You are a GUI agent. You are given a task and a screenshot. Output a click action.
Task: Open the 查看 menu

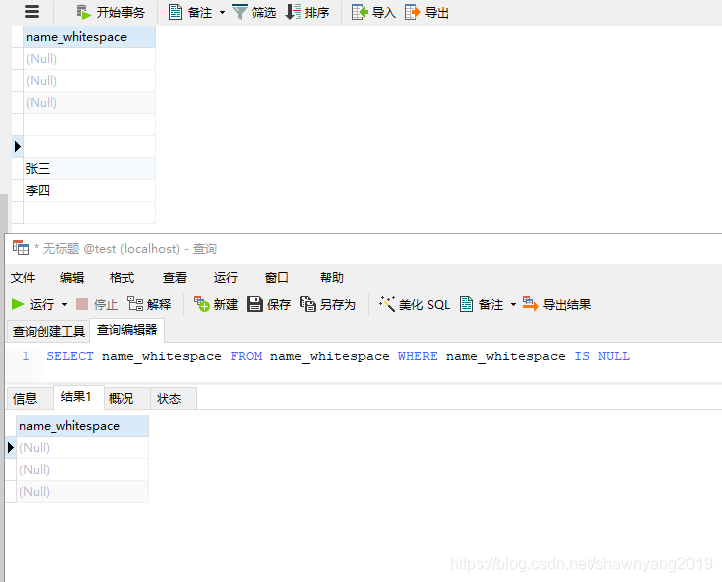pyautogui.click(x=175, y=278)
